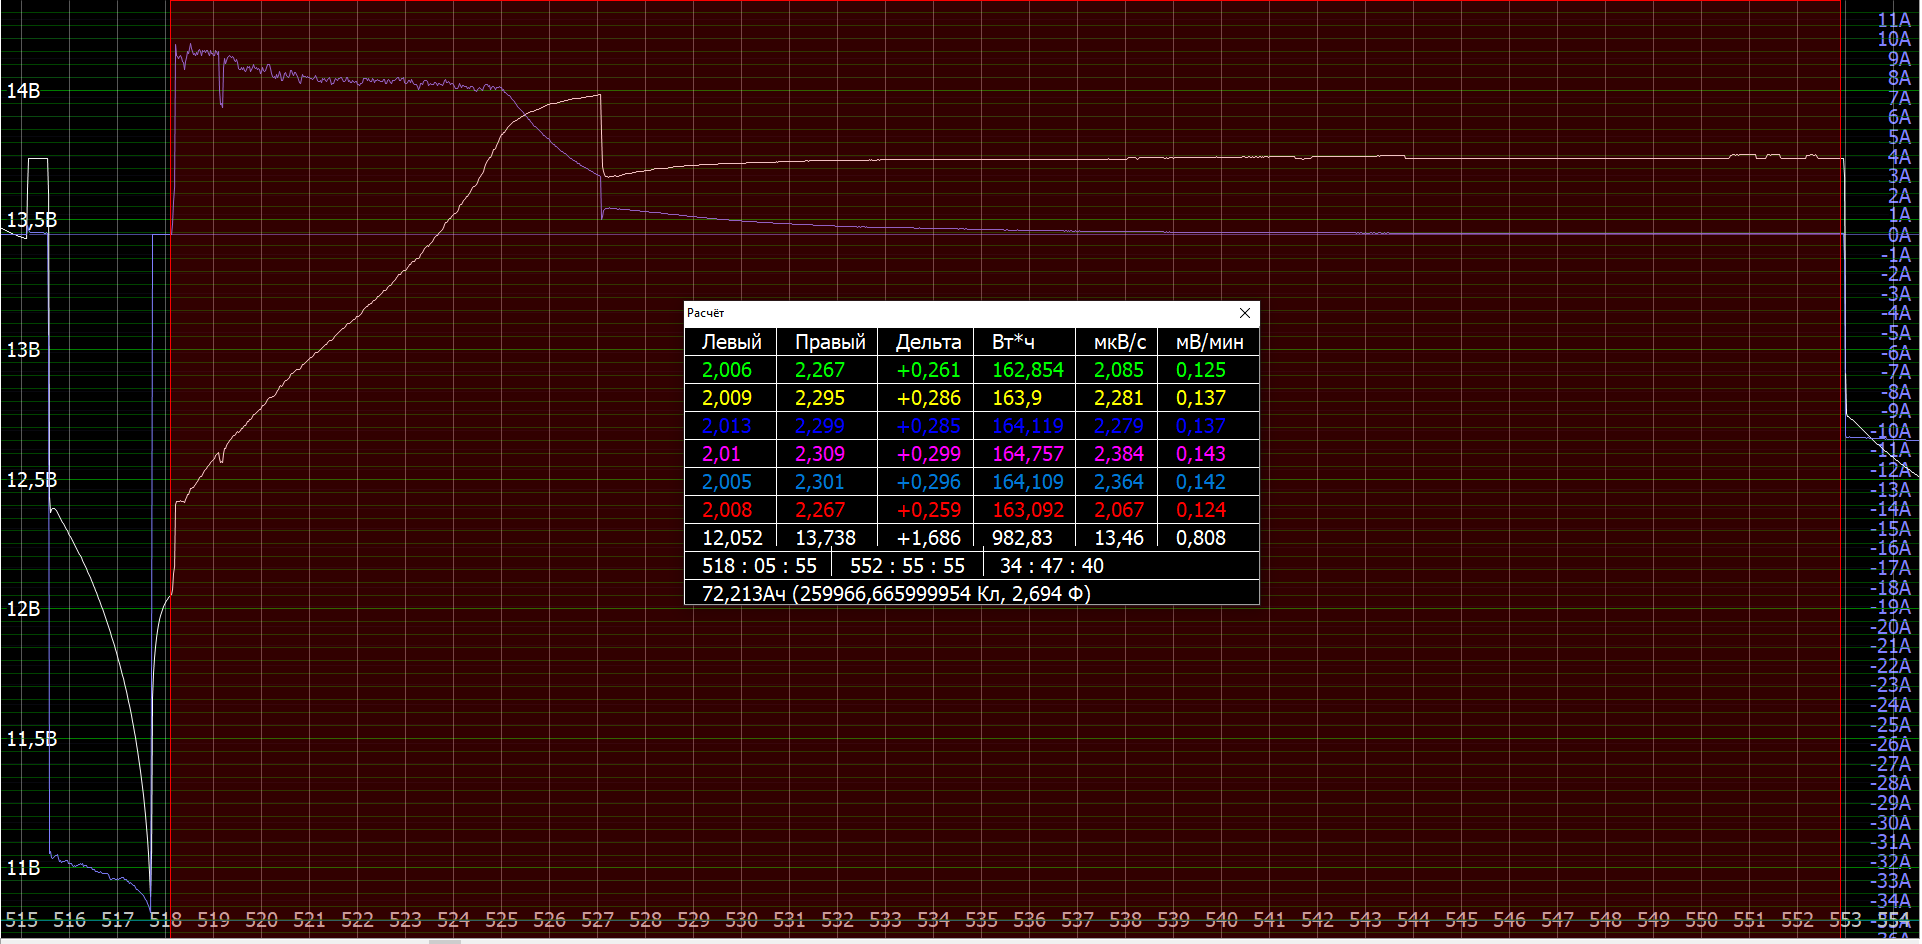Click the magenta +0,299 delta value
The image size is (1922, 944).
click(927, 454)
